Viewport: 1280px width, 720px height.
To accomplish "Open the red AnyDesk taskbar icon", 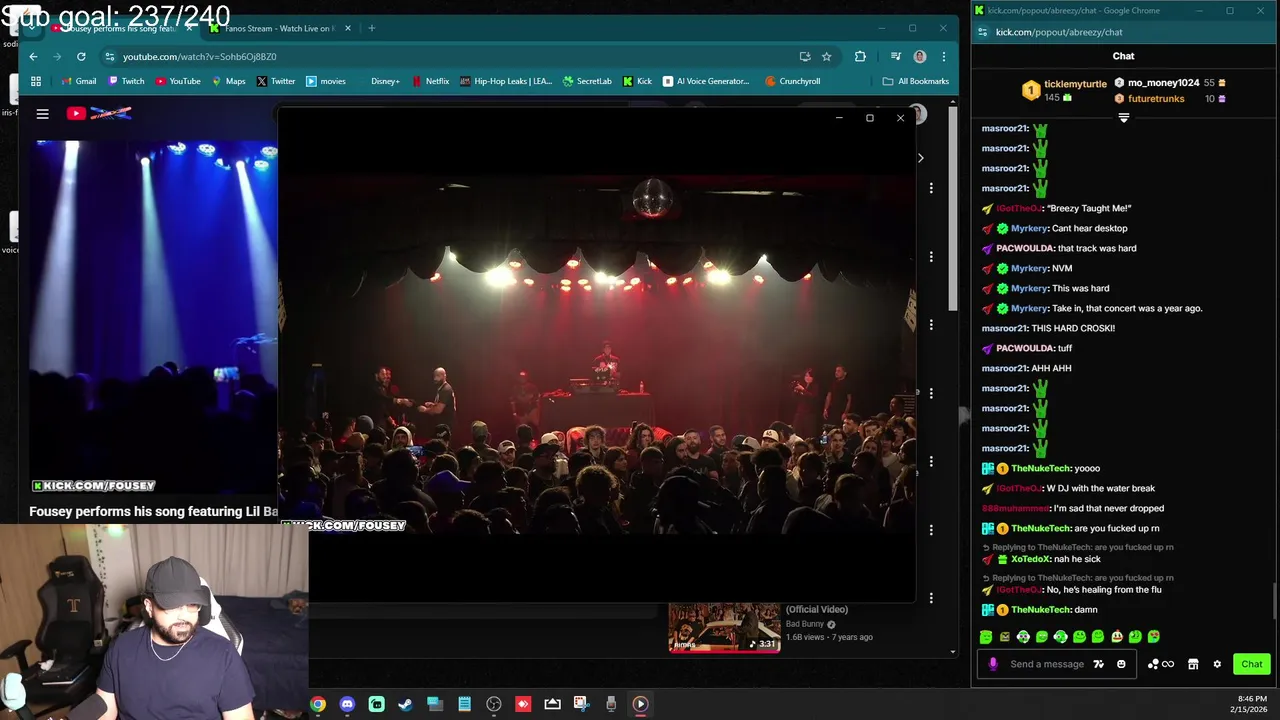I will point(523,704).
